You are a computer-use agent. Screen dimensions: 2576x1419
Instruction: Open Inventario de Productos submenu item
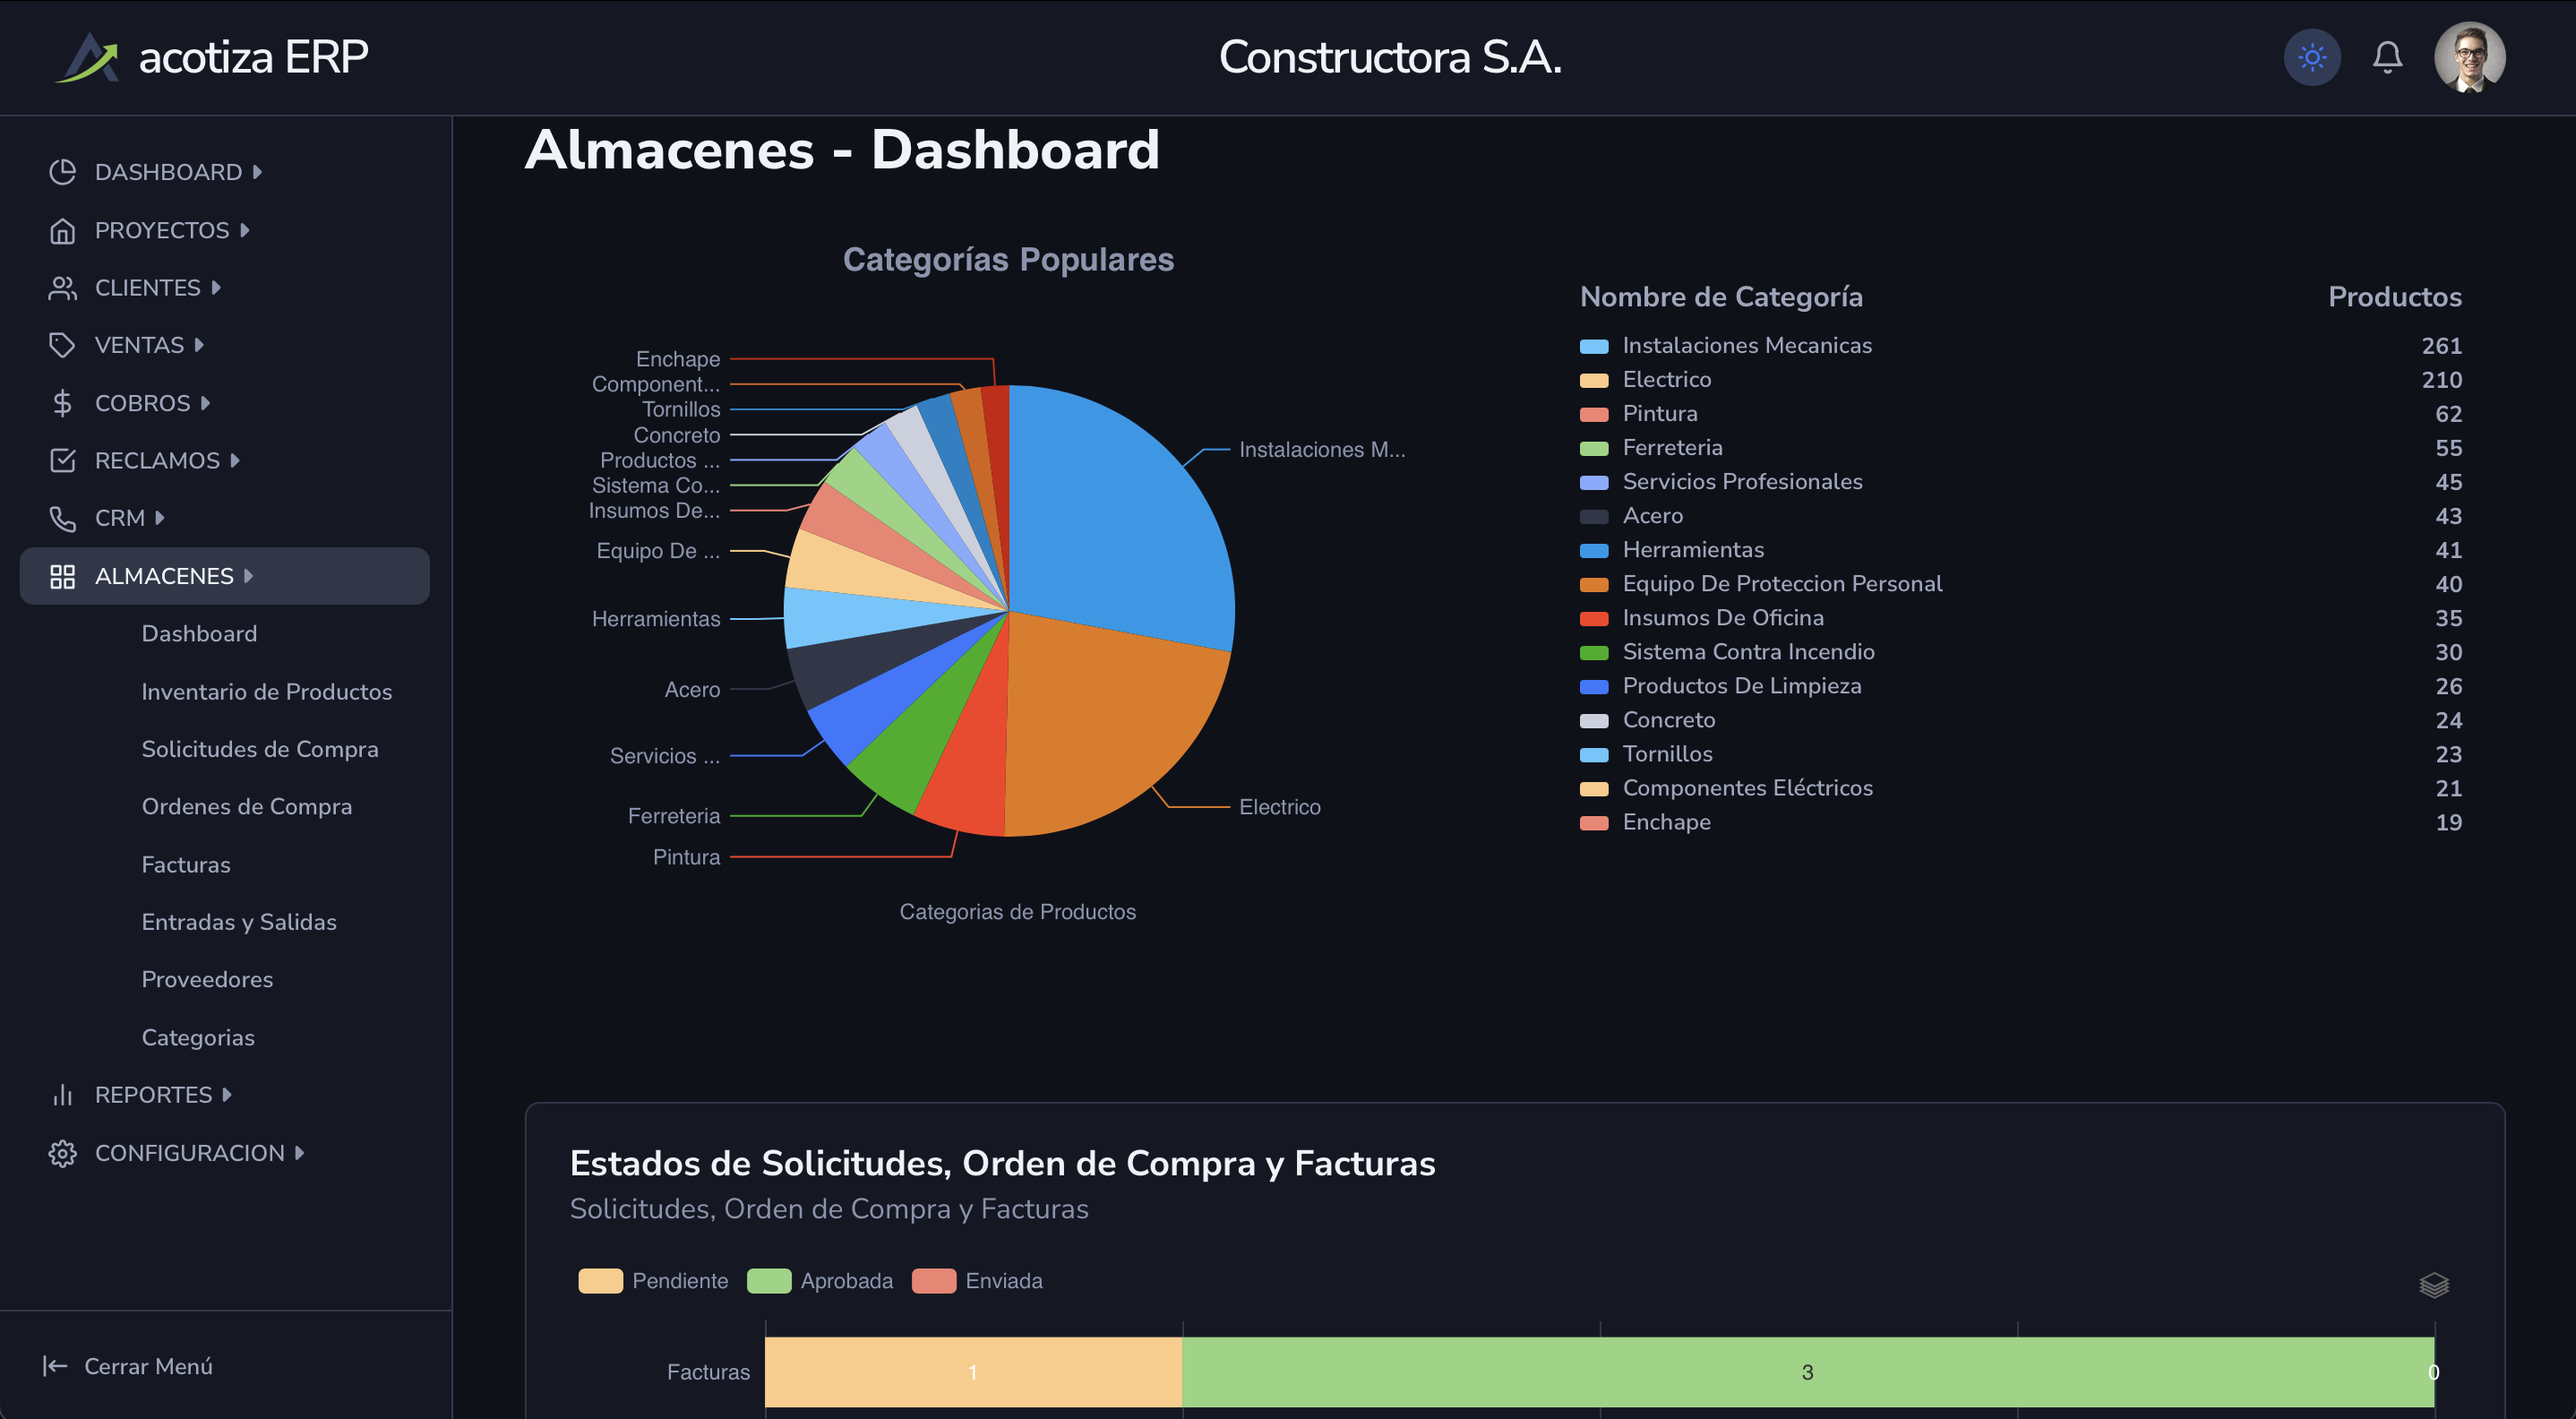pyautogui.click(x=266, y=692)
